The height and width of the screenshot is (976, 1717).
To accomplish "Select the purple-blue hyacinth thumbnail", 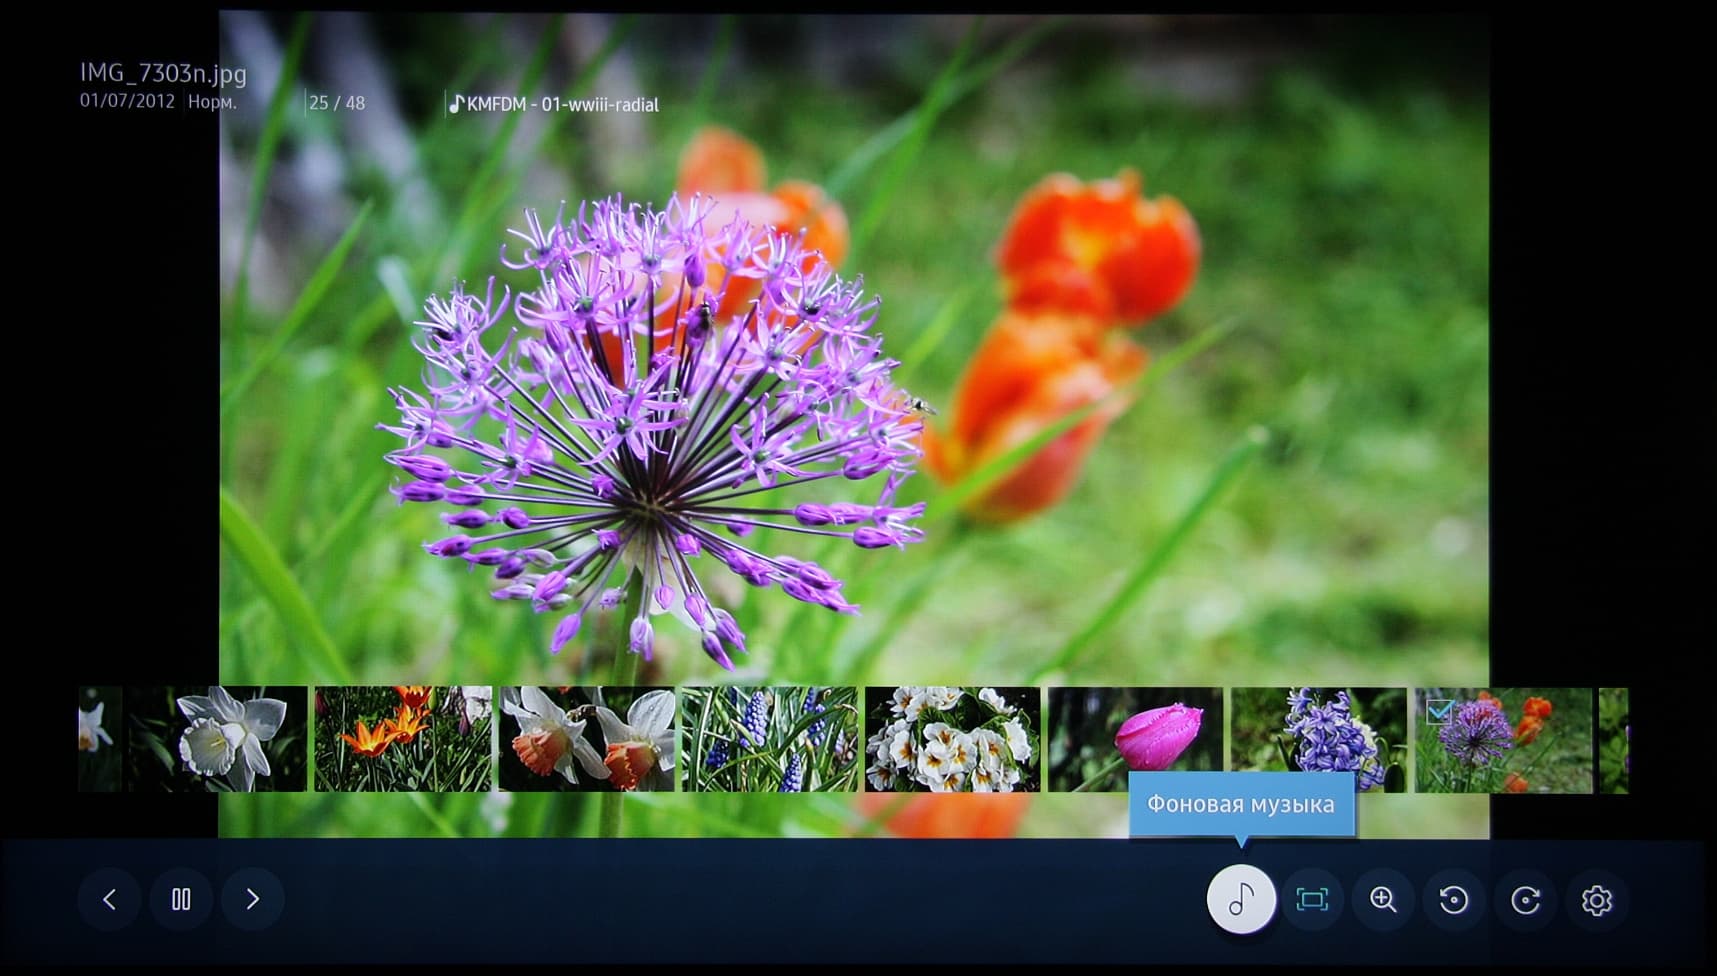I will 1319,739.
